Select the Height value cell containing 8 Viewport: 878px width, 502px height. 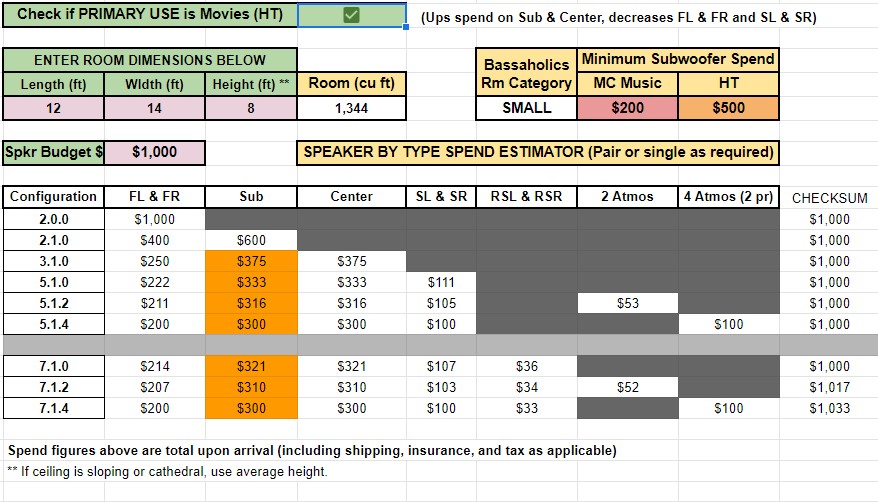pos(251,108)
